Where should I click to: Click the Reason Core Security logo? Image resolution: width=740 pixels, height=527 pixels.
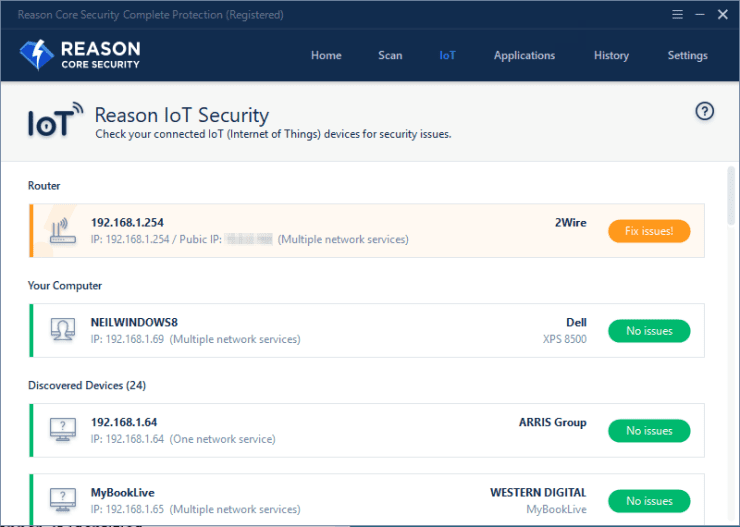(x=80, y=55)
